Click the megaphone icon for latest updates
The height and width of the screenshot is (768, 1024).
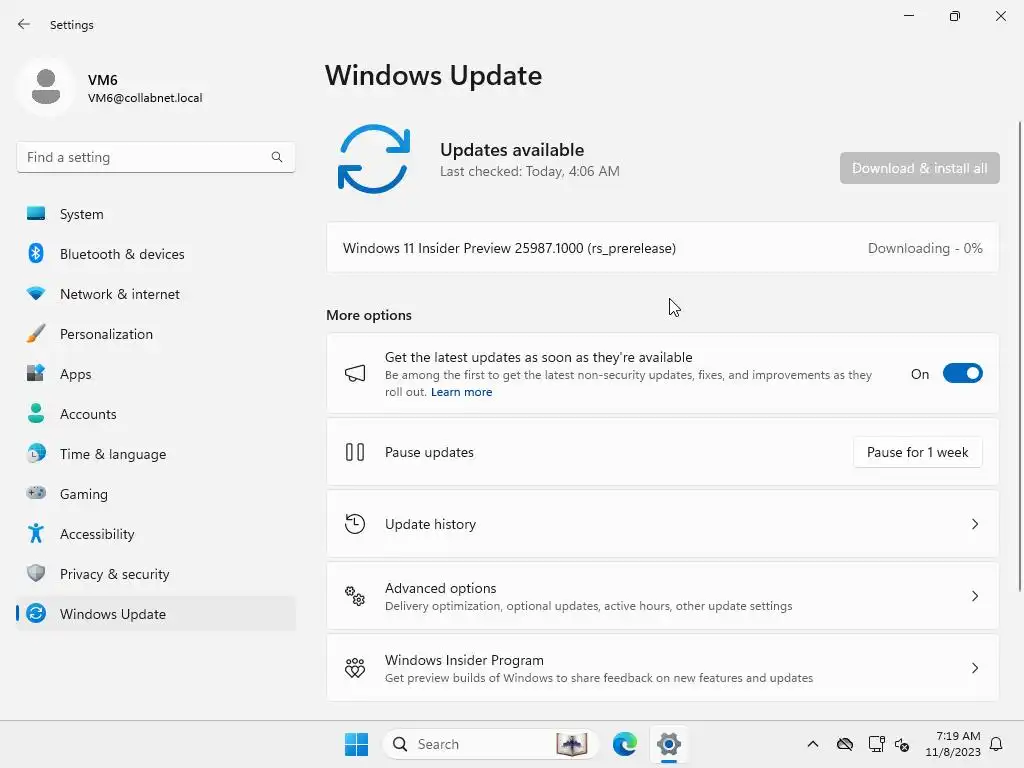[x=355, y=374]
